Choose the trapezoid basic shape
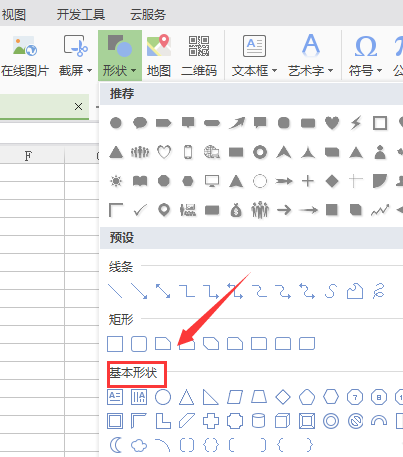This screenshot has width=403, height=457. pos(259,397)
